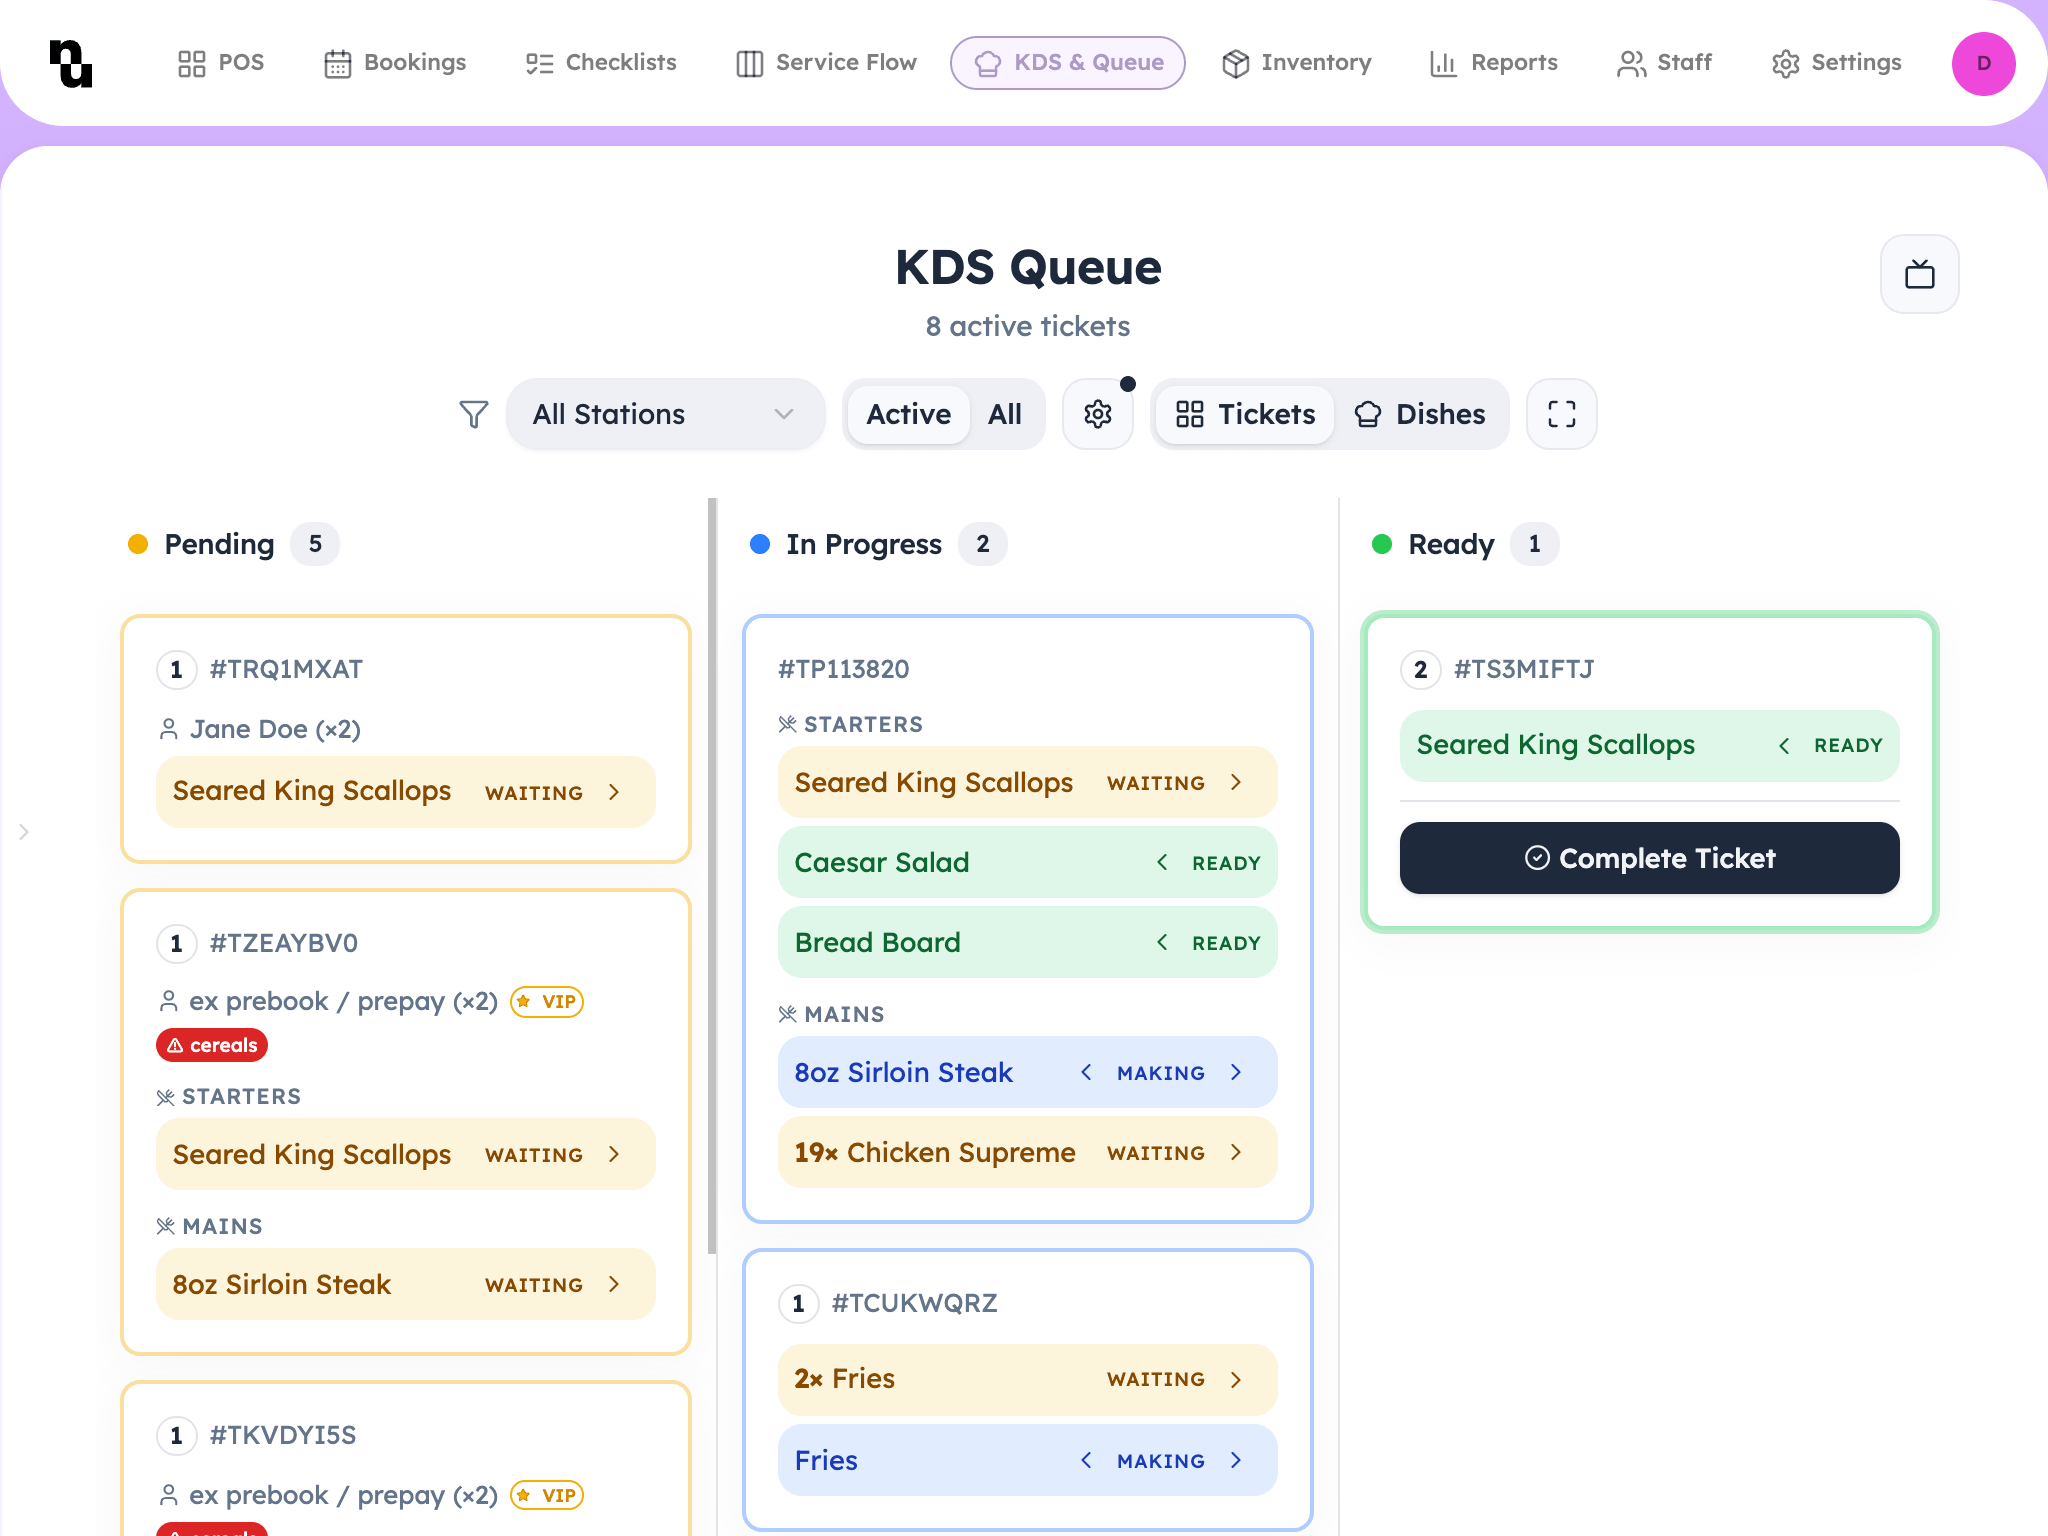Screen dimensions: 2048x1536
Task: Open the Inventory nav tab
Action: pyautogui.click(x=1296, y=63)
